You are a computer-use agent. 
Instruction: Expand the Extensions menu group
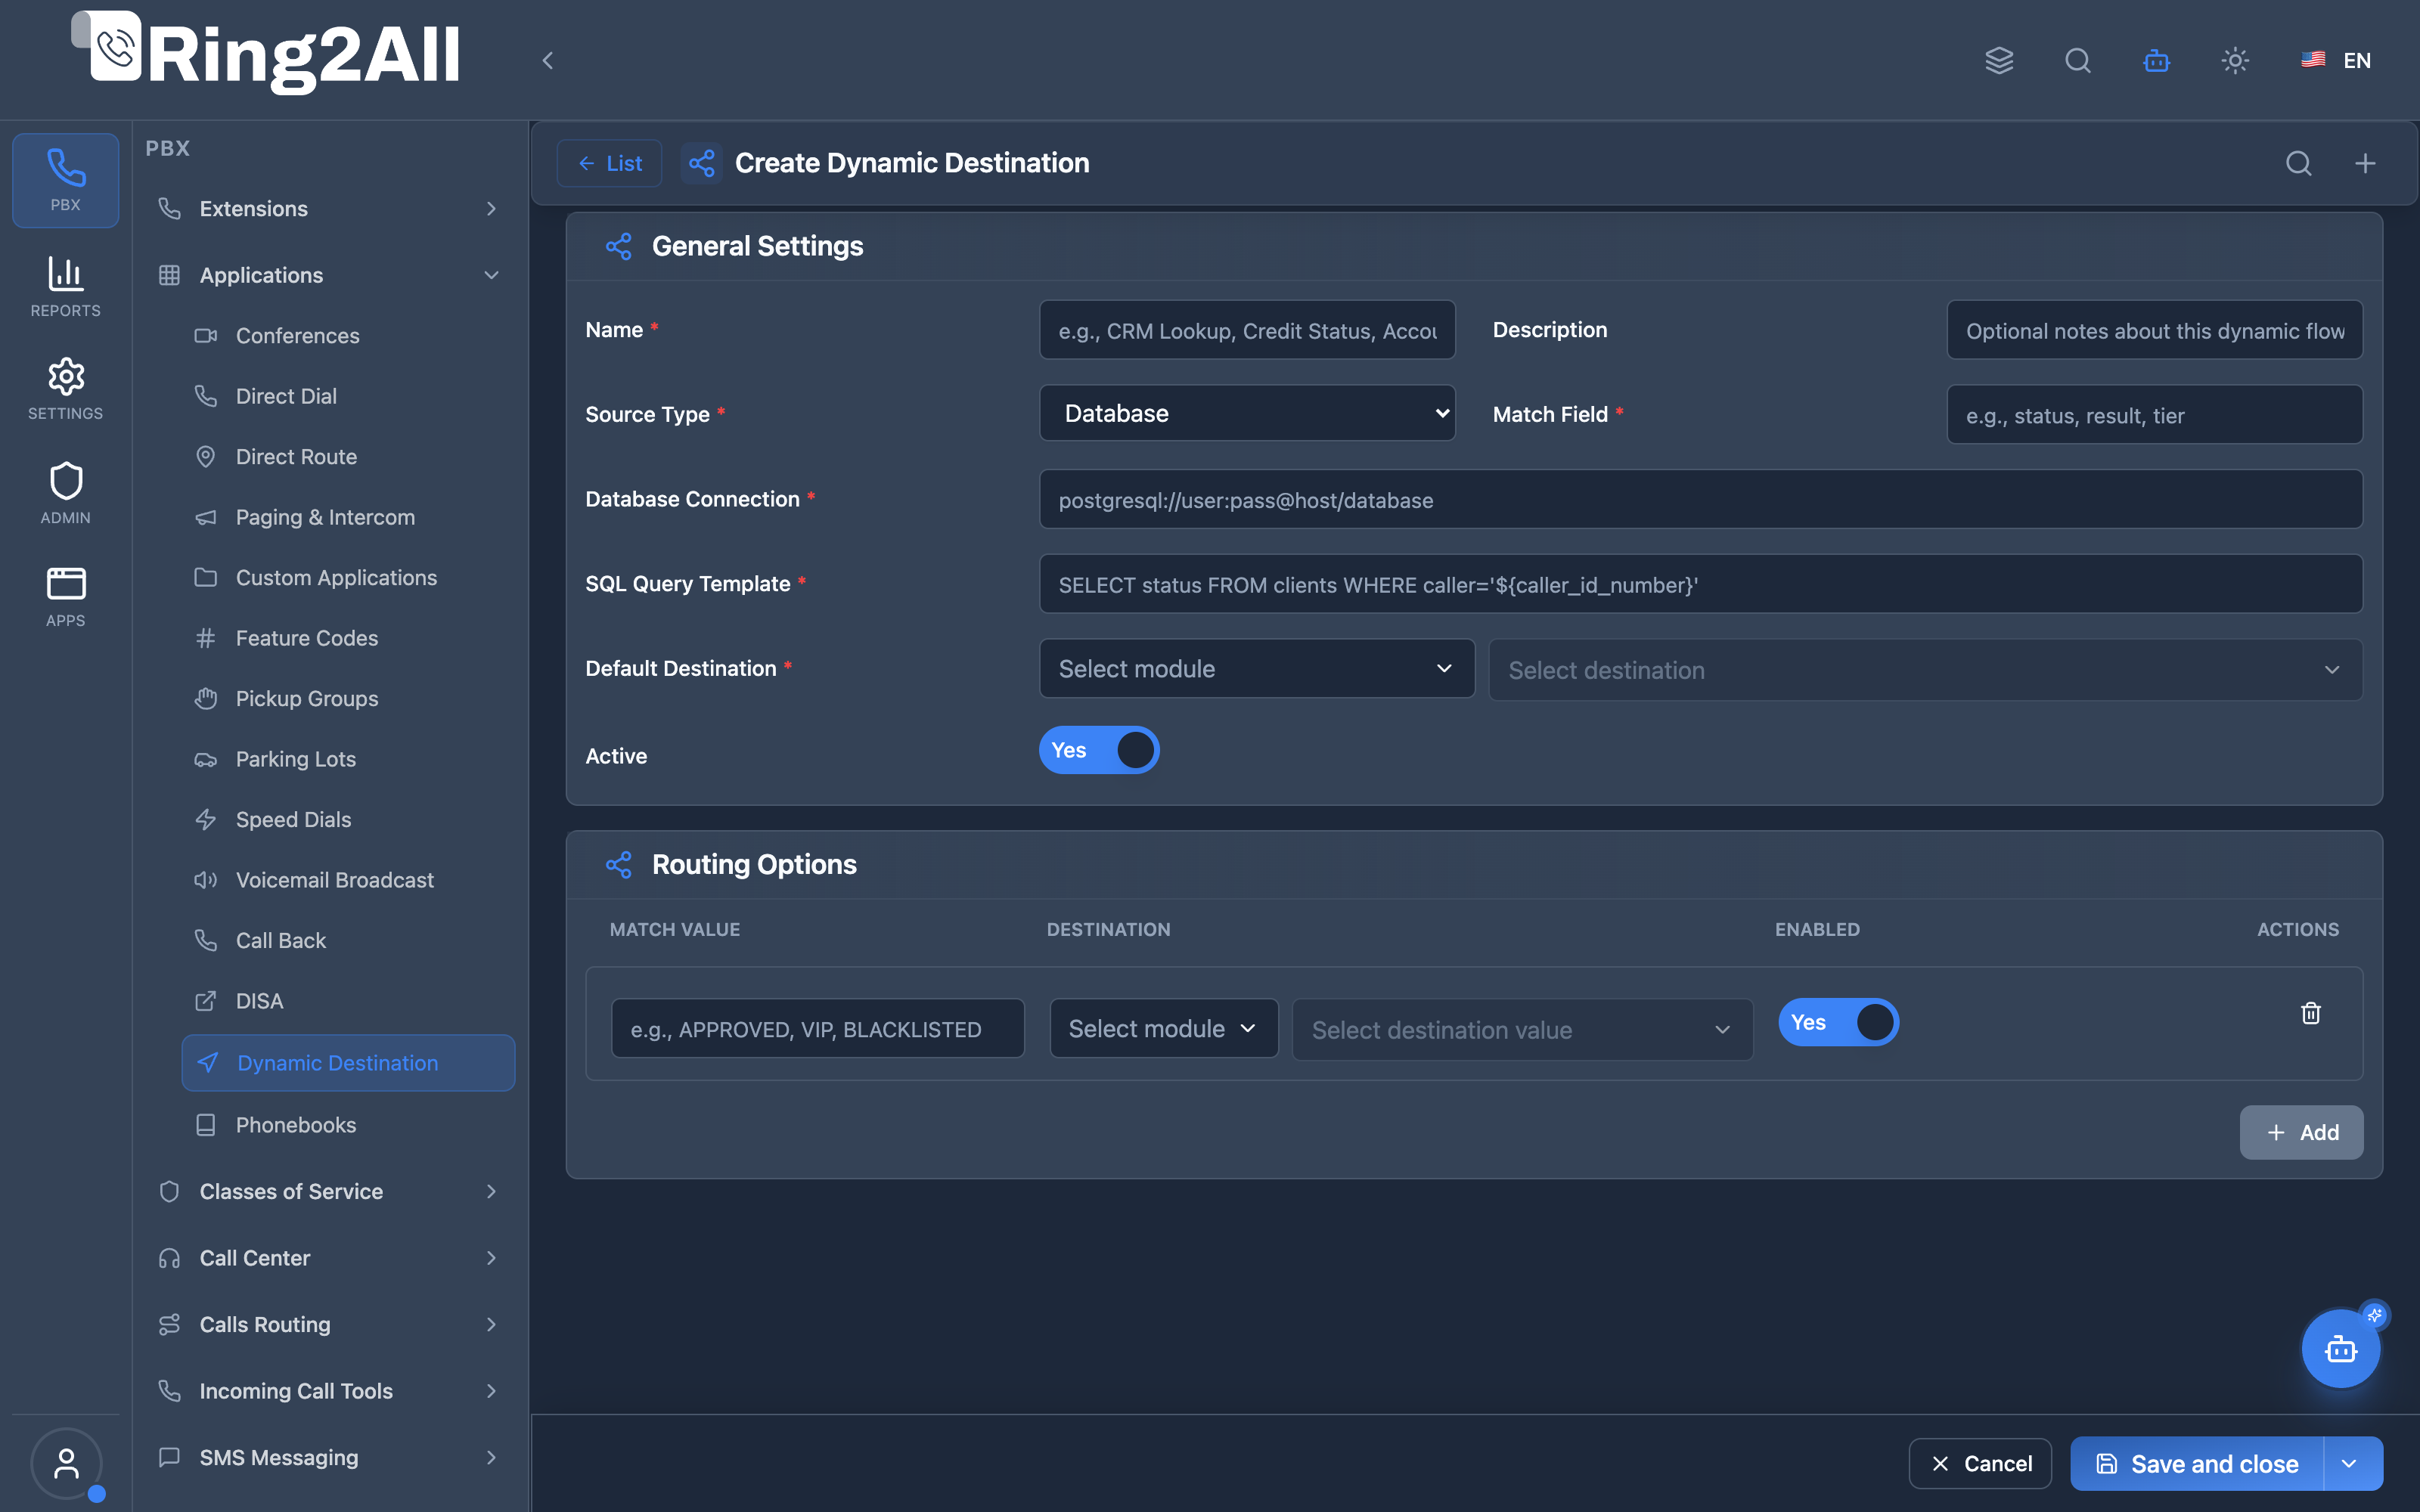(329, 209)
